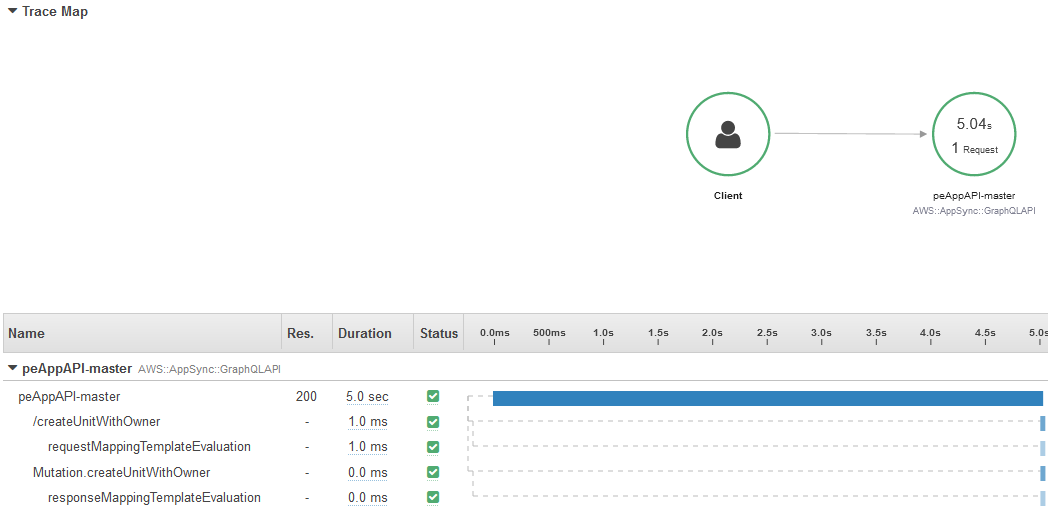Select the responseMappingTemplateEvaluation subsegment
The image size is (1048, 512).
click(154, 497)
